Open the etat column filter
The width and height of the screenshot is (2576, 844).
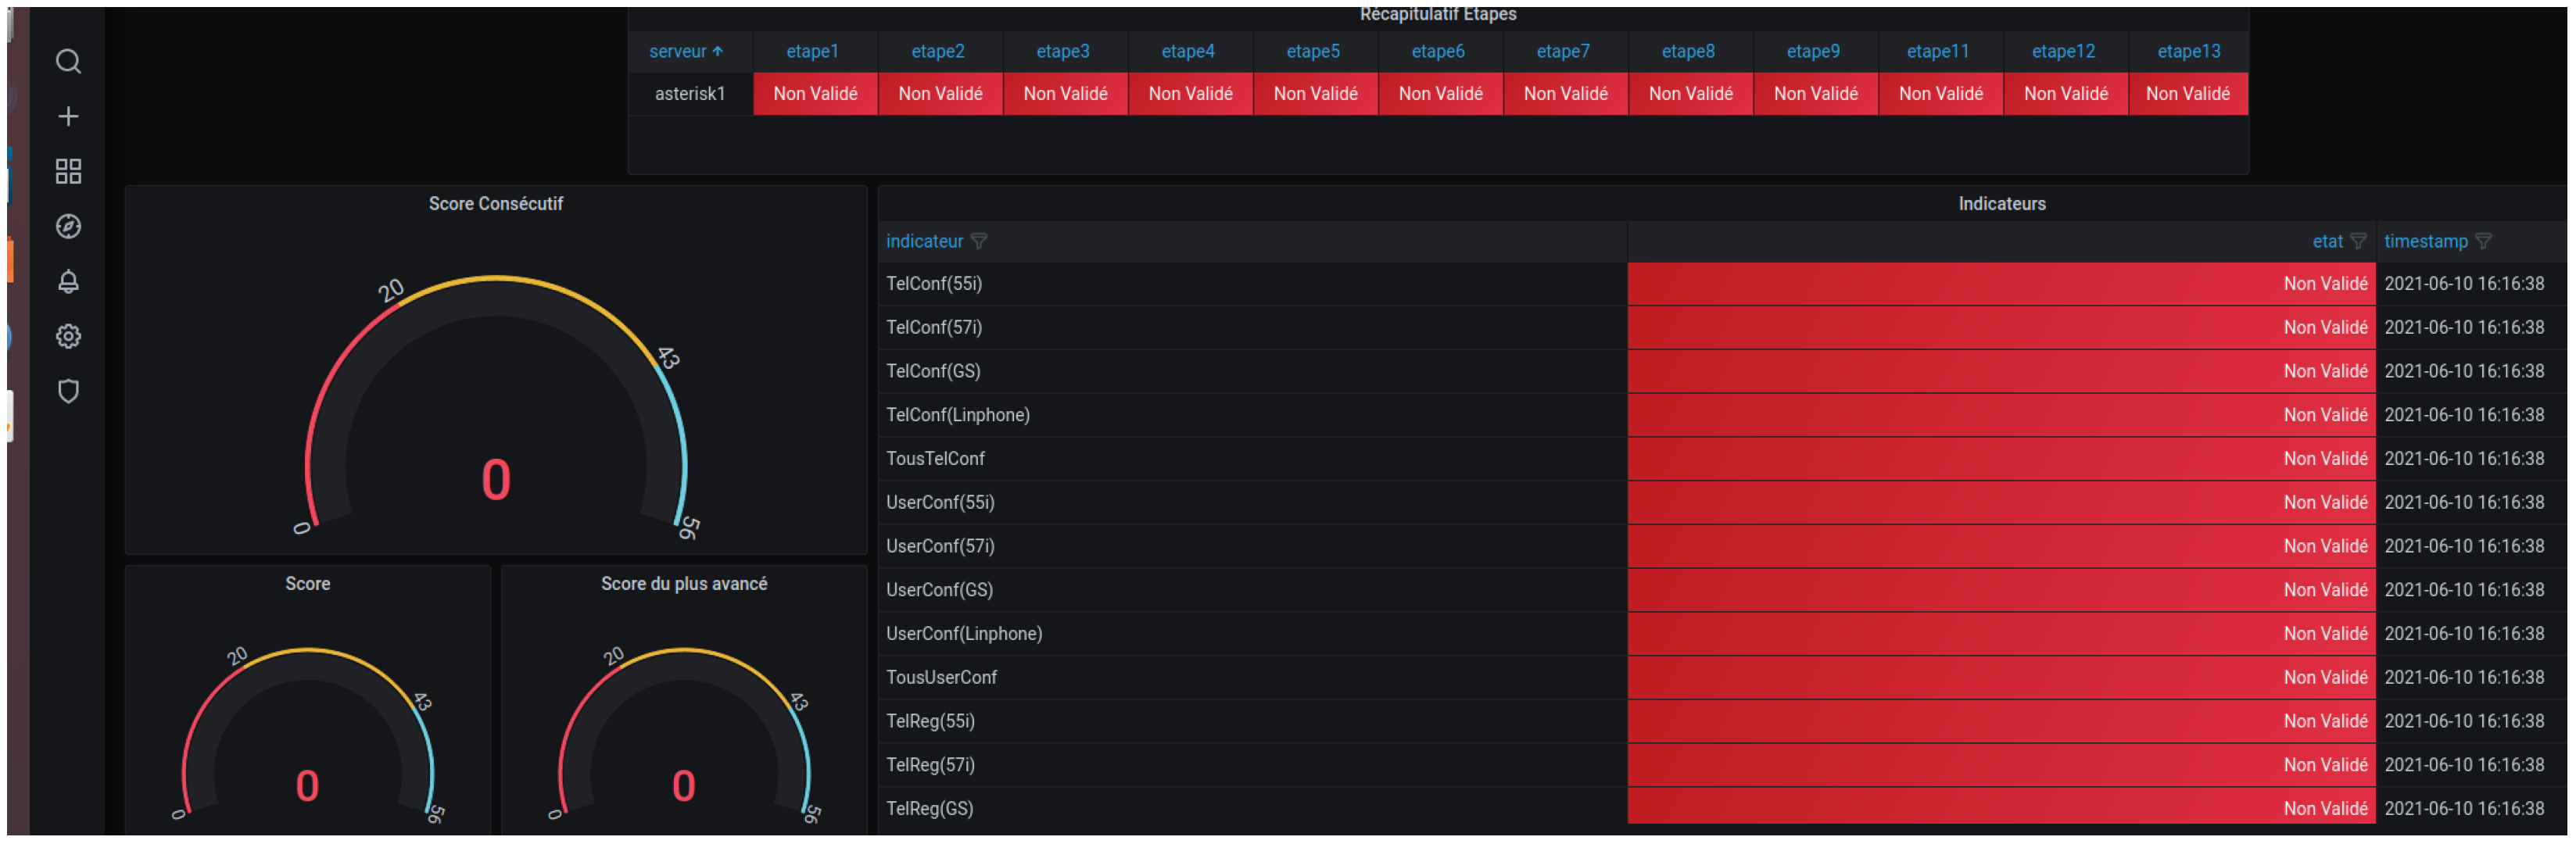(2358, 242)
